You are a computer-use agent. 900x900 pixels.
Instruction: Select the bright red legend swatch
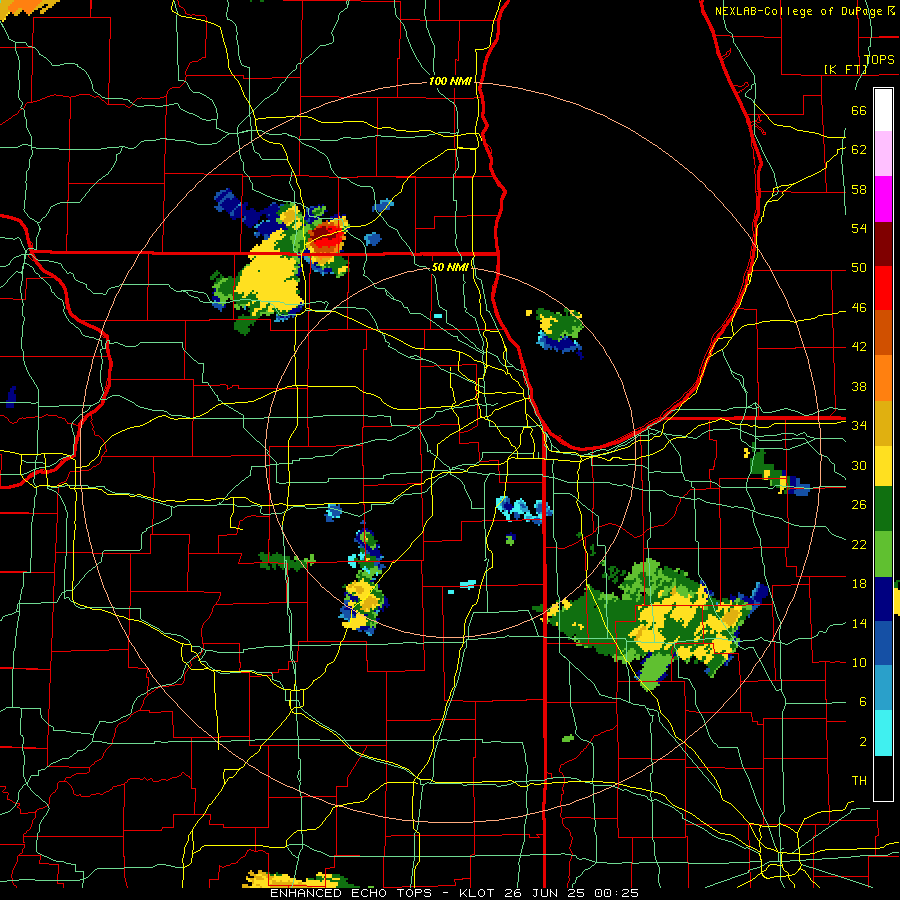tap(883, 288)
